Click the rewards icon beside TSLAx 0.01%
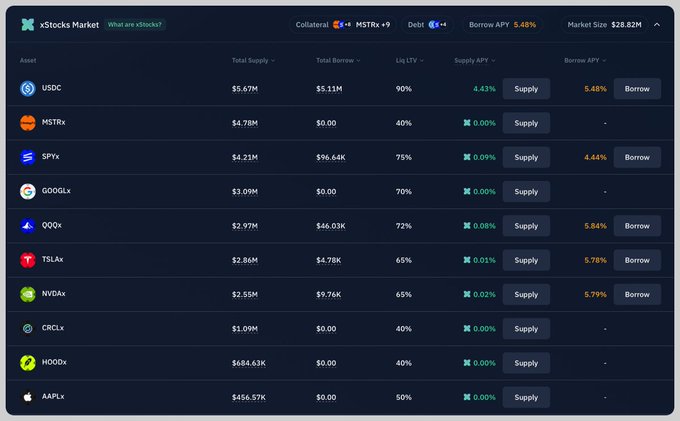680x421 pixels. click(x=467, y=260)
